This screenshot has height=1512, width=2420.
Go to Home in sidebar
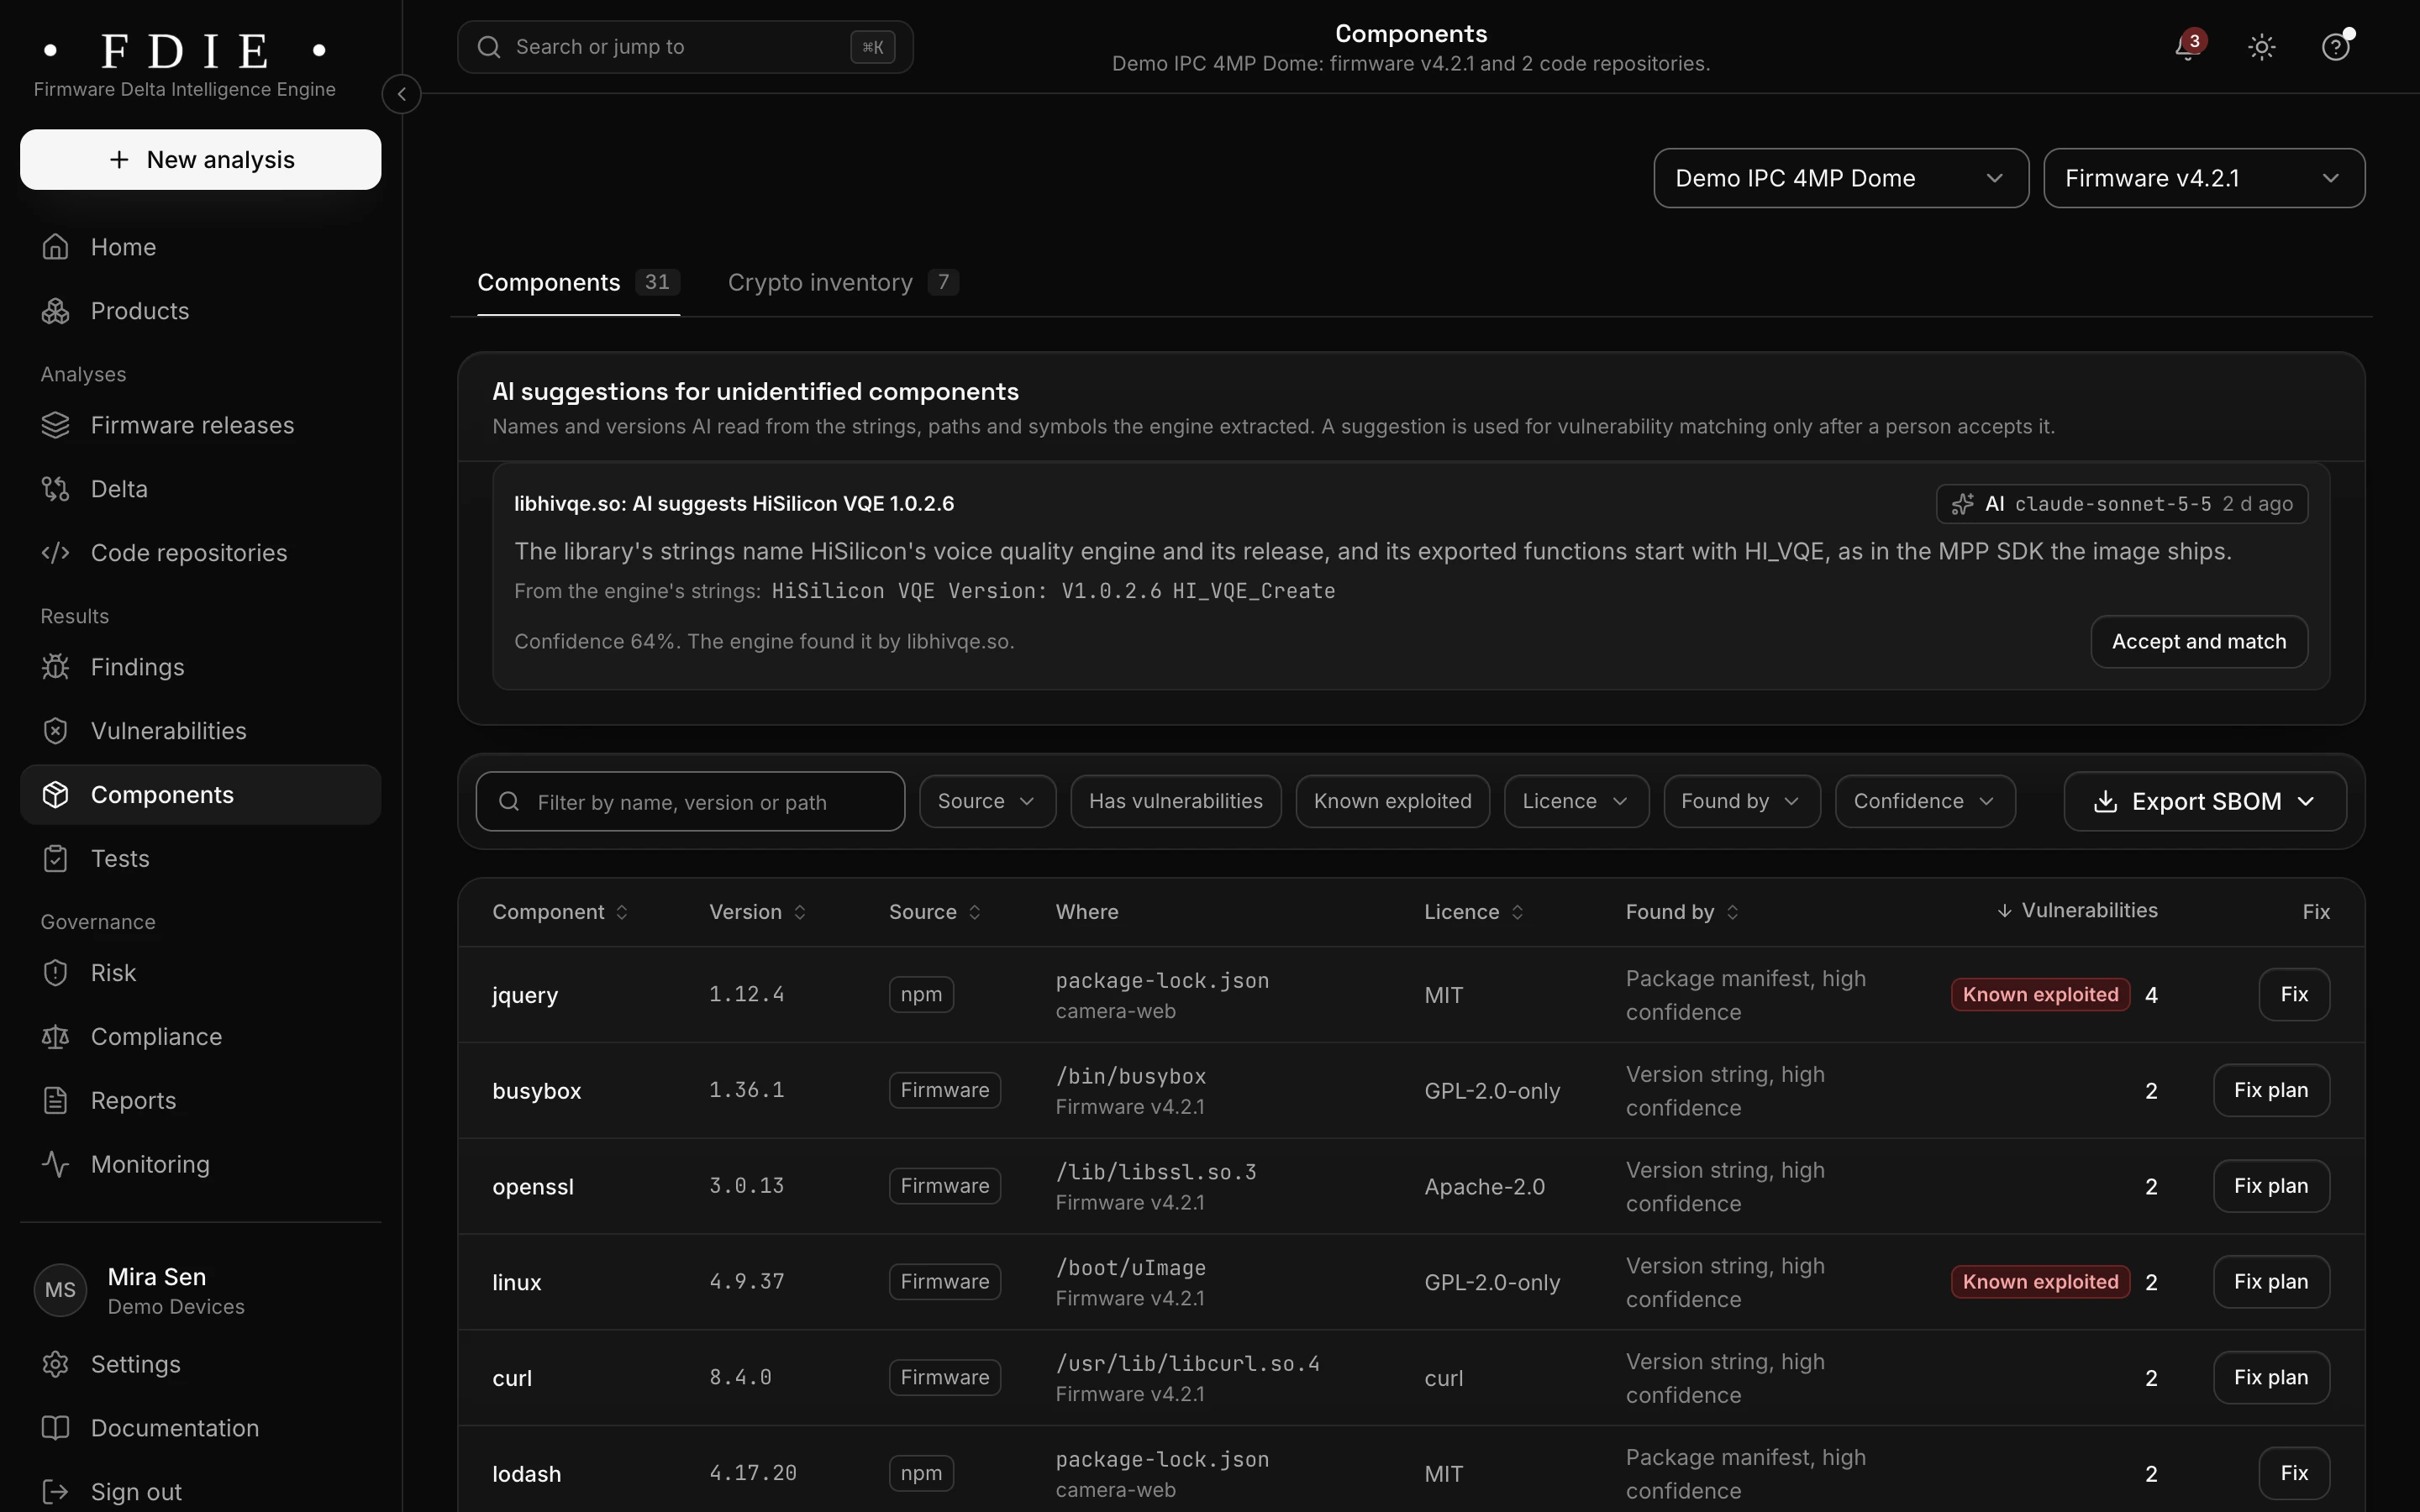pos(201,247)
